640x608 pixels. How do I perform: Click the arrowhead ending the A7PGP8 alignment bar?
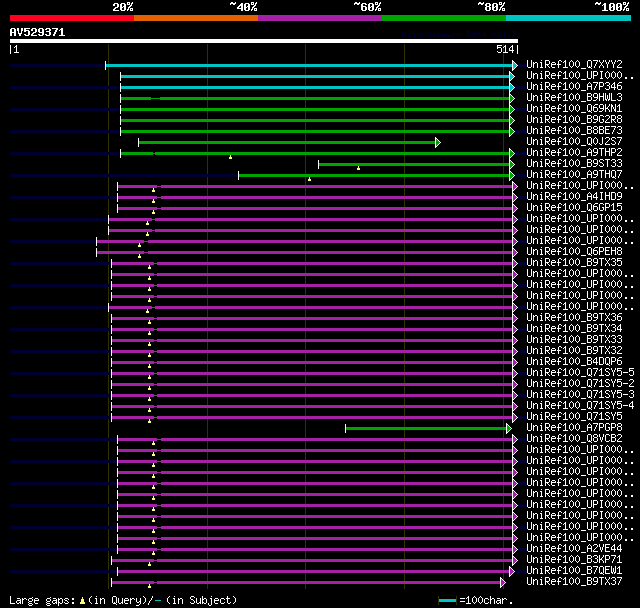(510, 428)
